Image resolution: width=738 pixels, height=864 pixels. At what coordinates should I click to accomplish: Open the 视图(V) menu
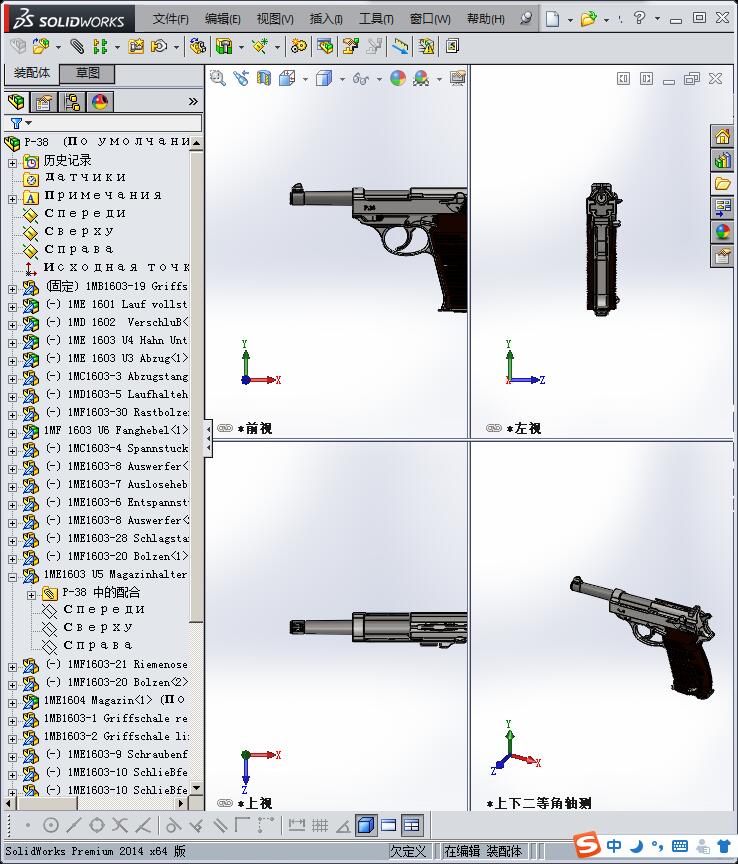point(275,19)
